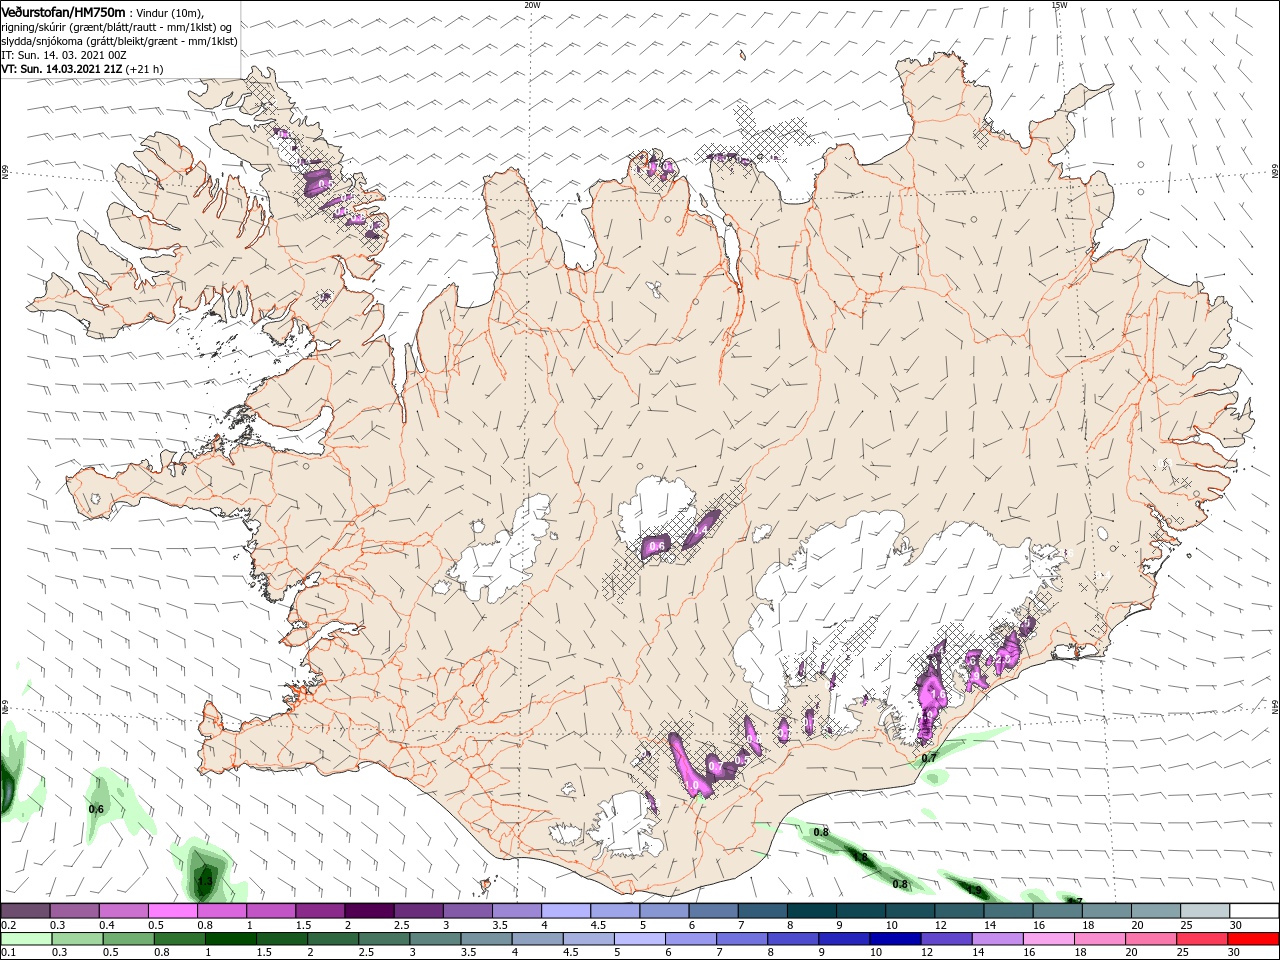
Task: Click the 'rigning/skúrir (grænt/blátt/rautt' legend description line
Action: (115, 26)
